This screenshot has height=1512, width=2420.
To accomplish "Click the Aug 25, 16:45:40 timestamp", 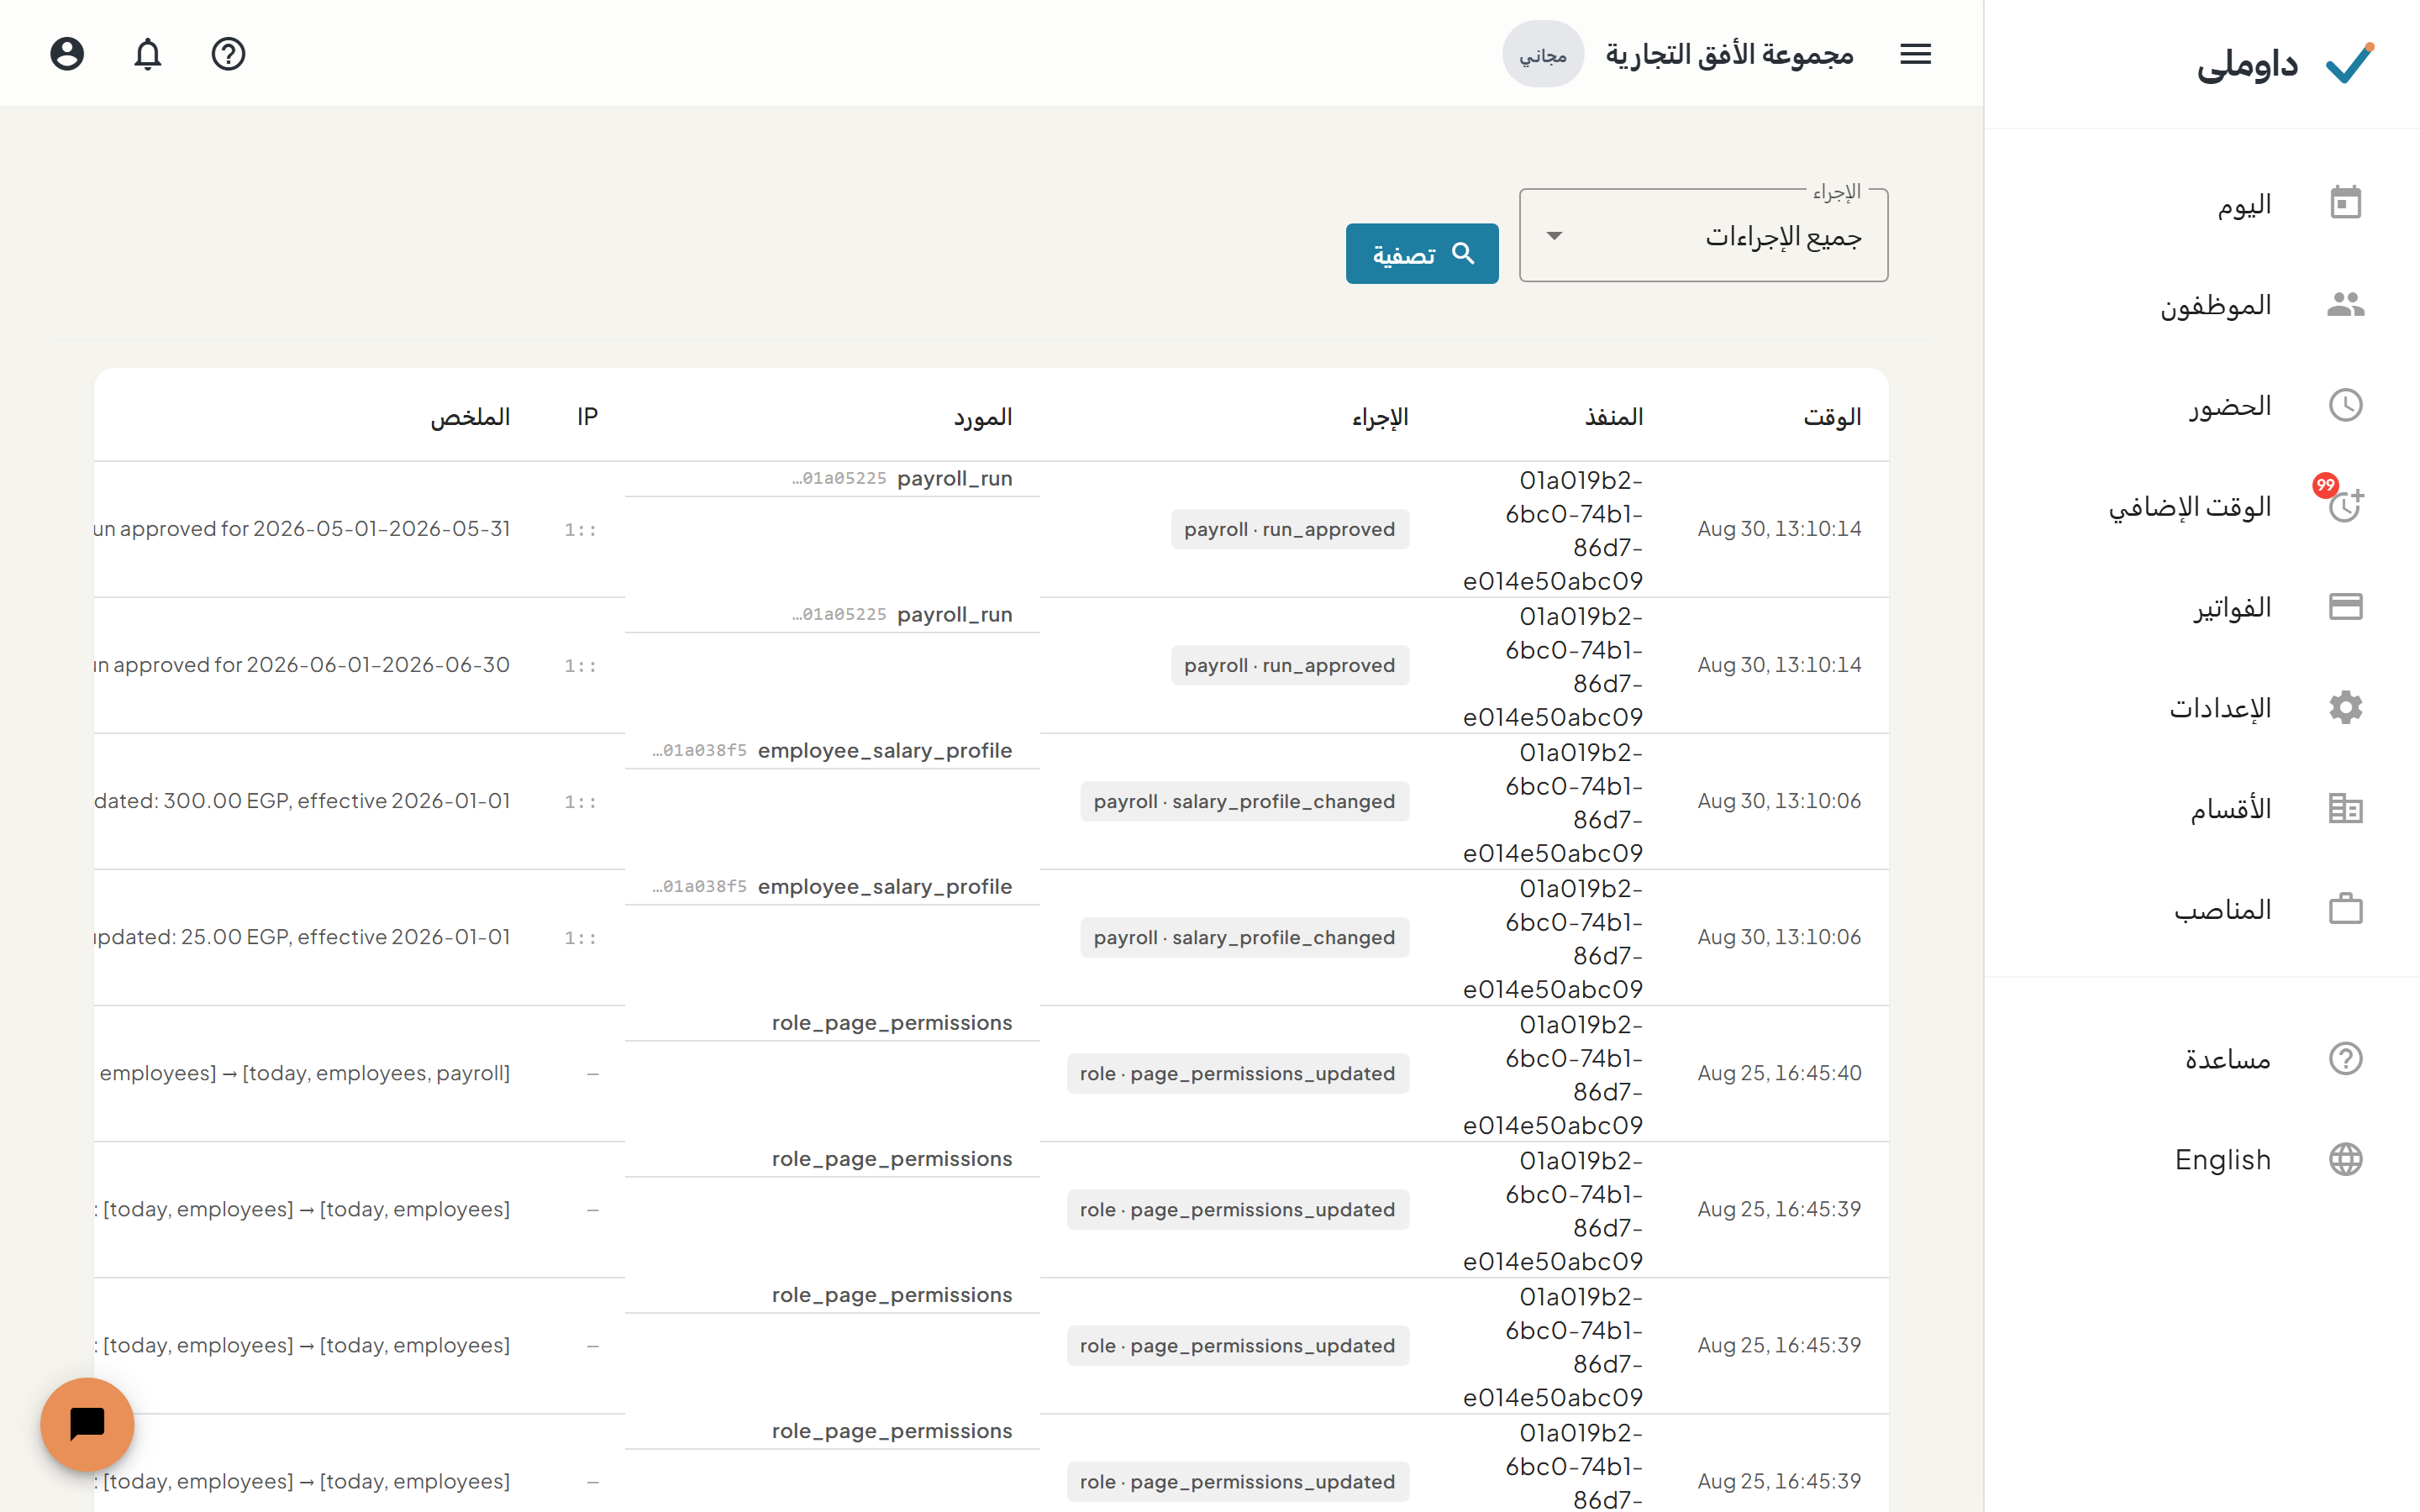I will tap(1779, 1073).
